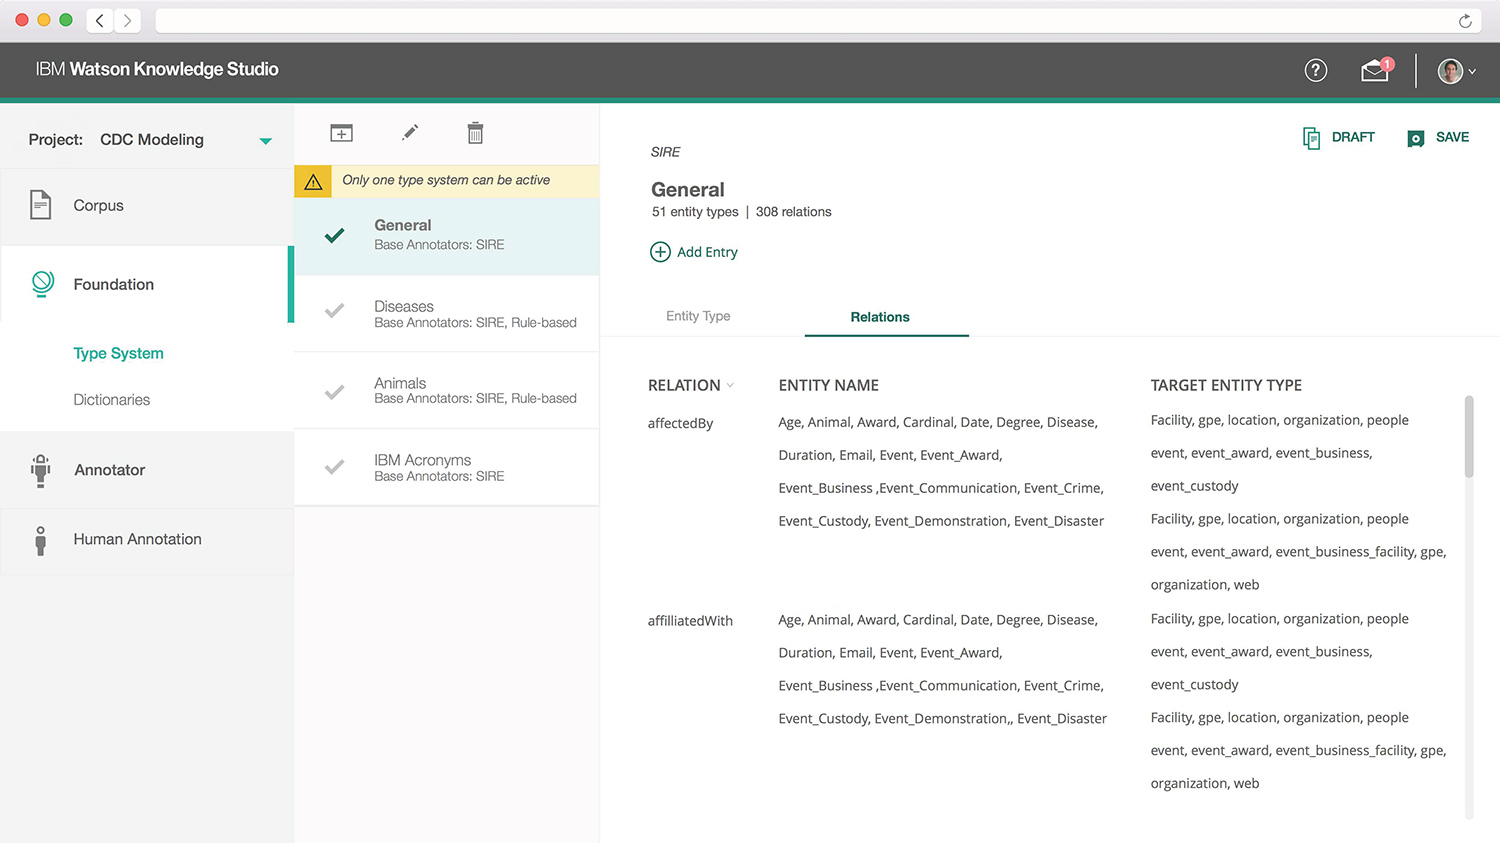
Task: Open Dictionaries in sidebar
Action: point(111,400)
